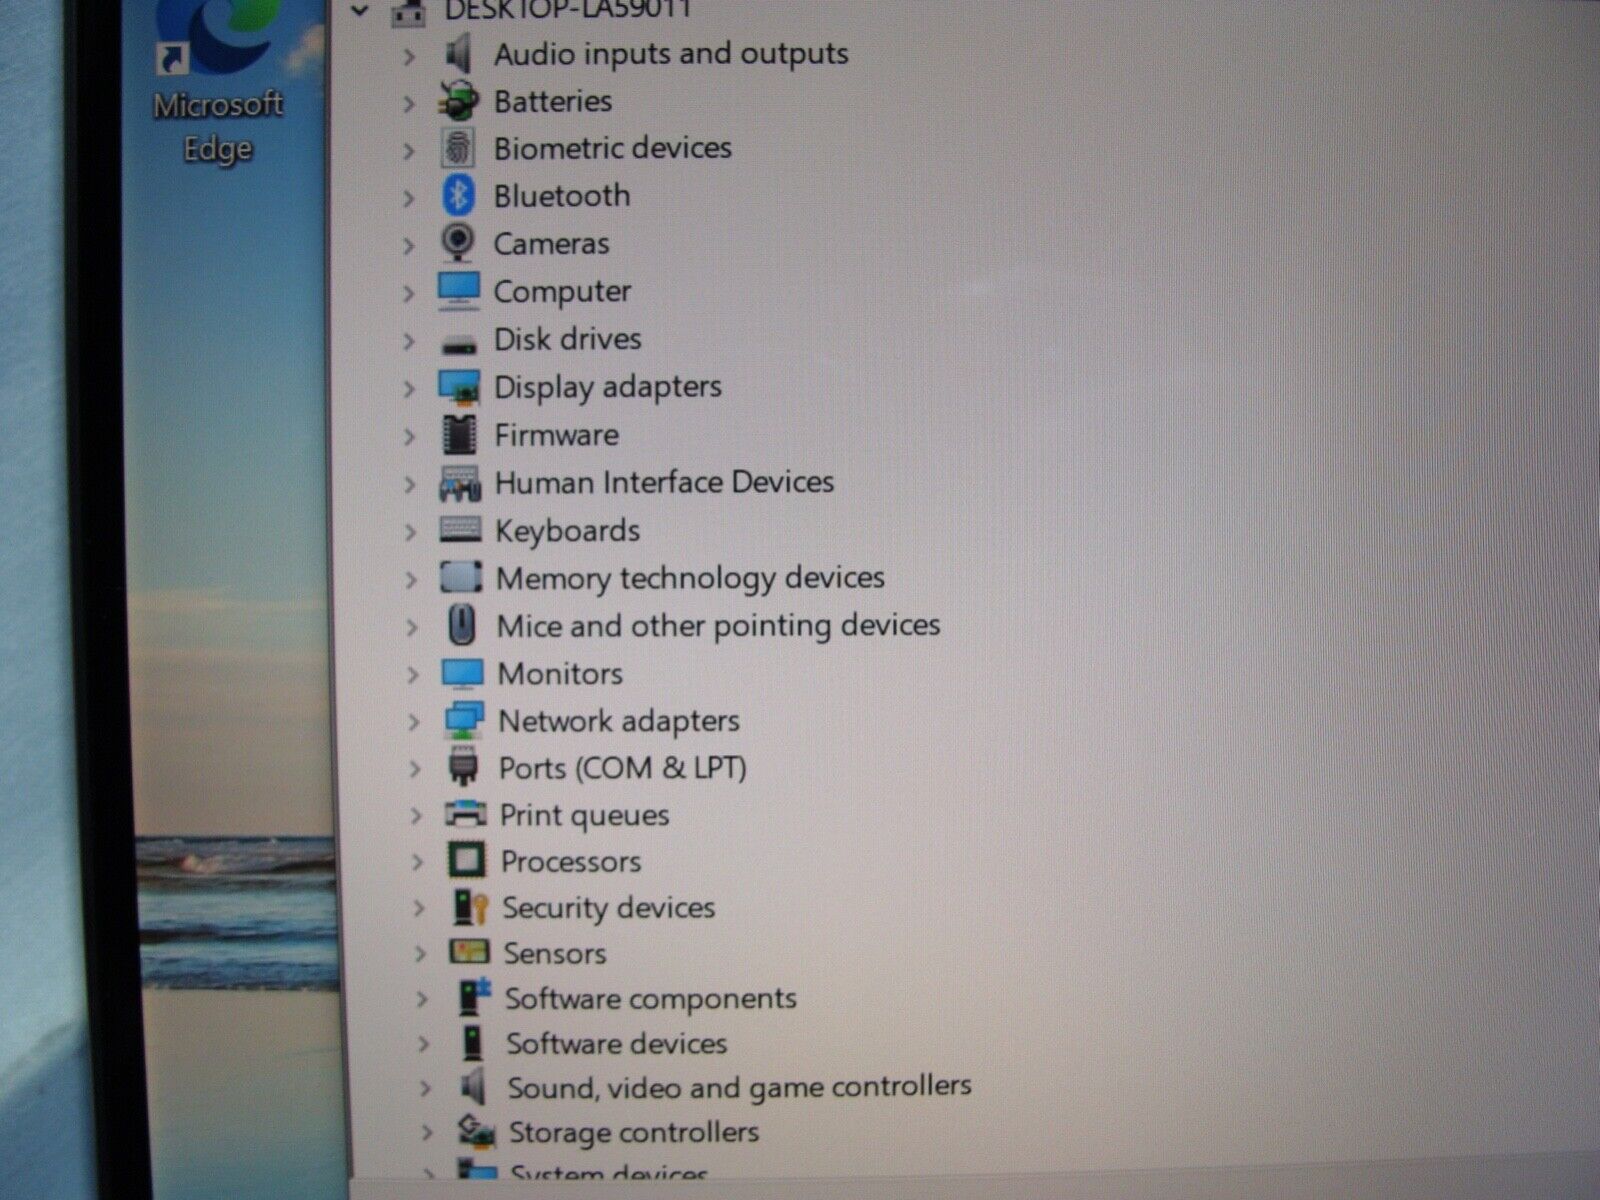Click the Ports (COM & LPT) icon
1600x1200 pixels.
pyautogui.click(x=463, y=767)
